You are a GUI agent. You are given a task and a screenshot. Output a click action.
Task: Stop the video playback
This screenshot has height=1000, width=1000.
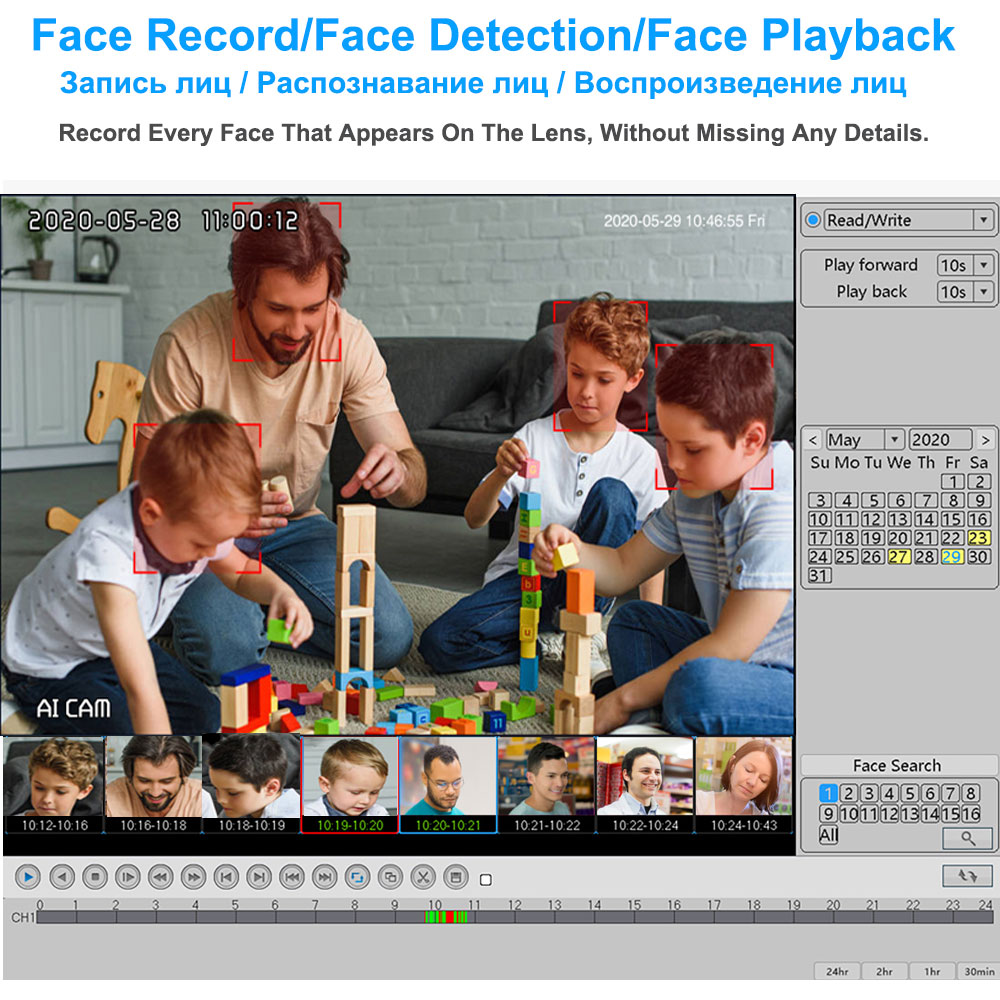pos(94,878)
